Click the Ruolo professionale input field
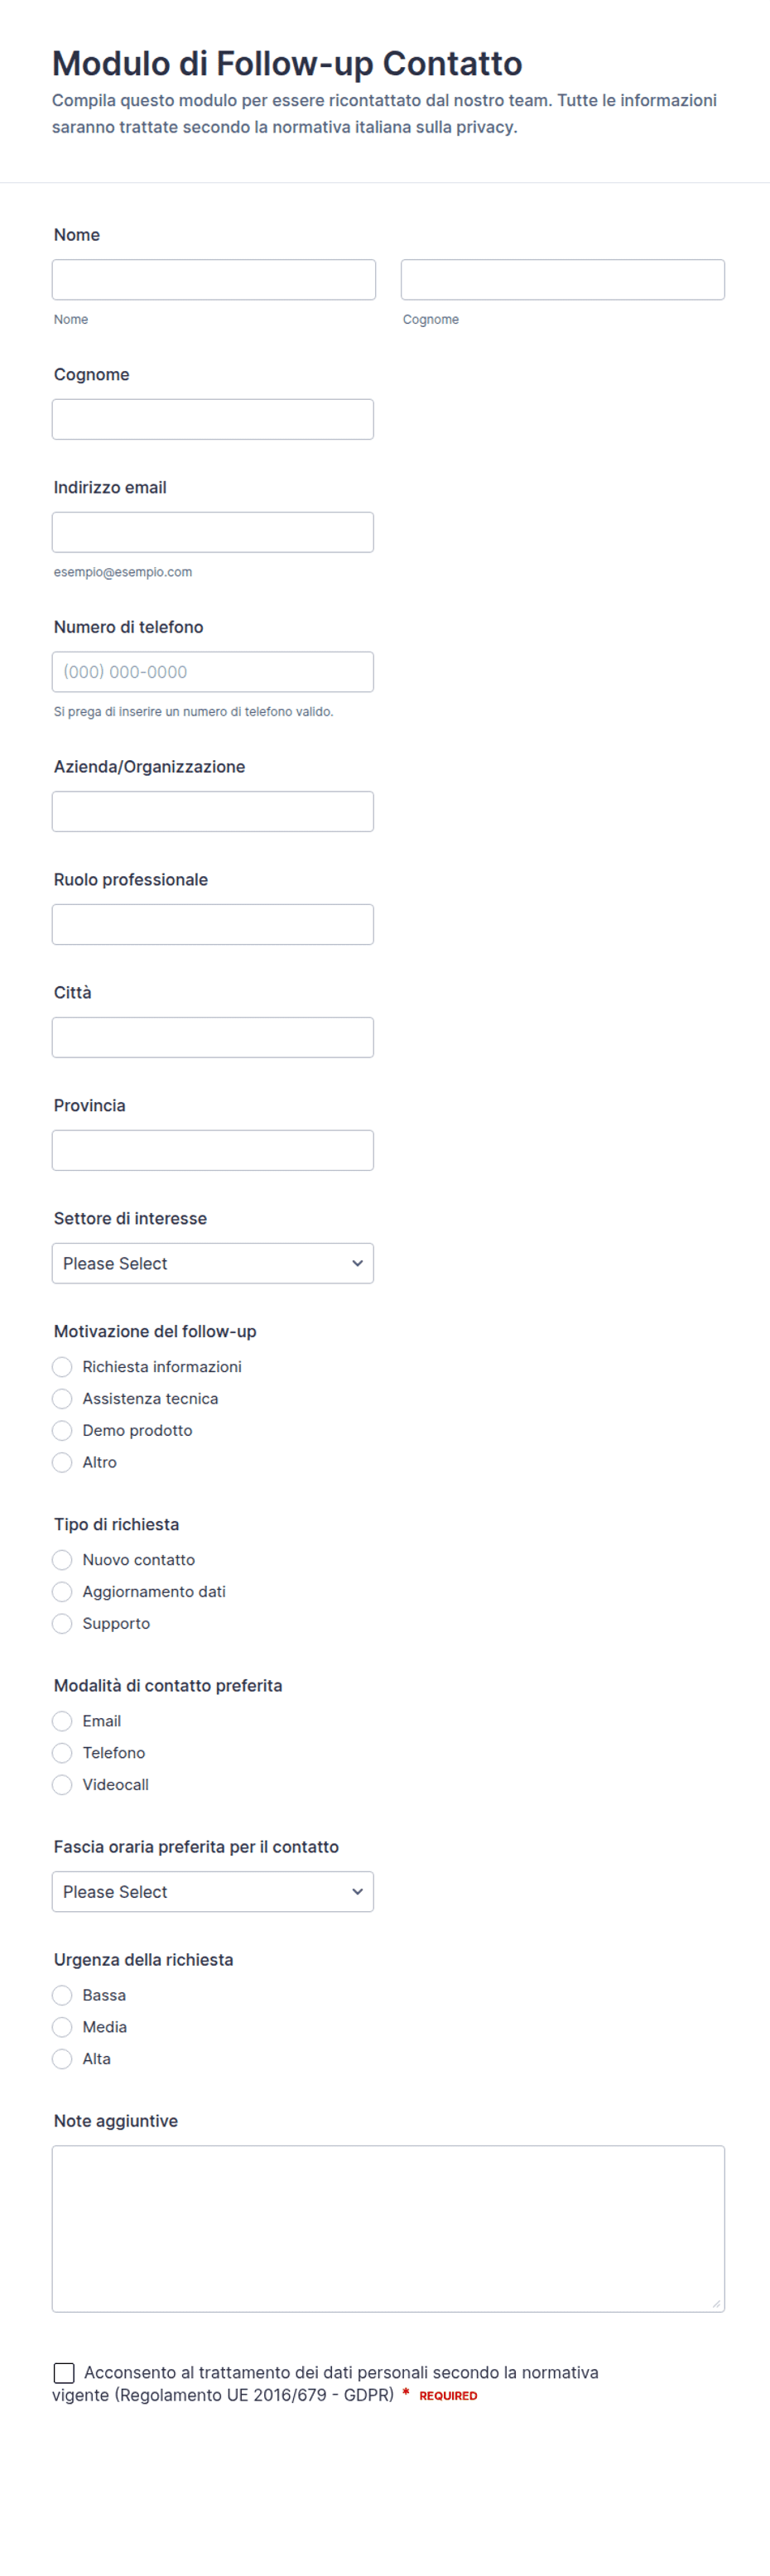Image resolution: width=770 pixels, height=2576 pixels. pos(213,924)
